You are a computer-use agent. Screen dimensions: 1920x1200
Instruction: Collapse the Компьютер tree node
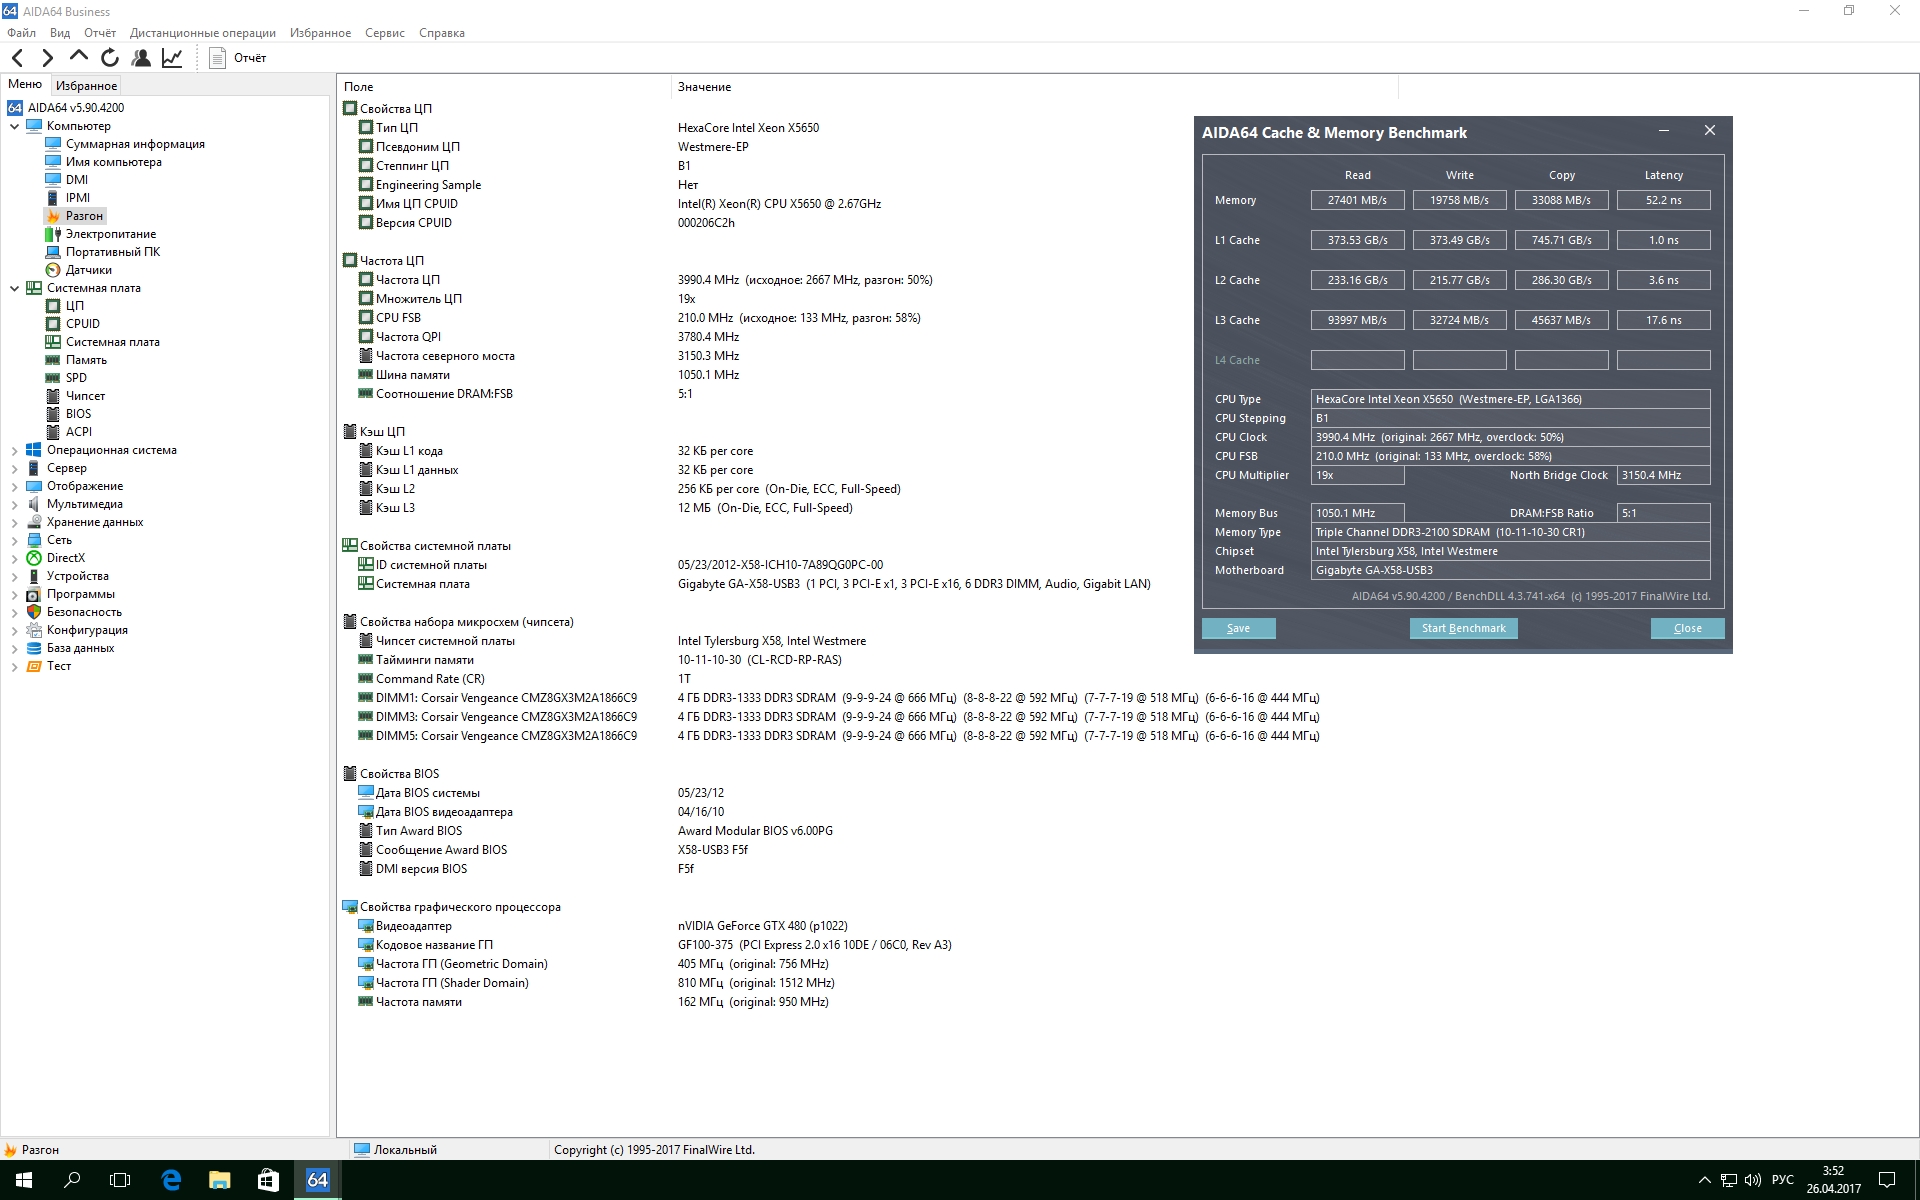[14, 126]
